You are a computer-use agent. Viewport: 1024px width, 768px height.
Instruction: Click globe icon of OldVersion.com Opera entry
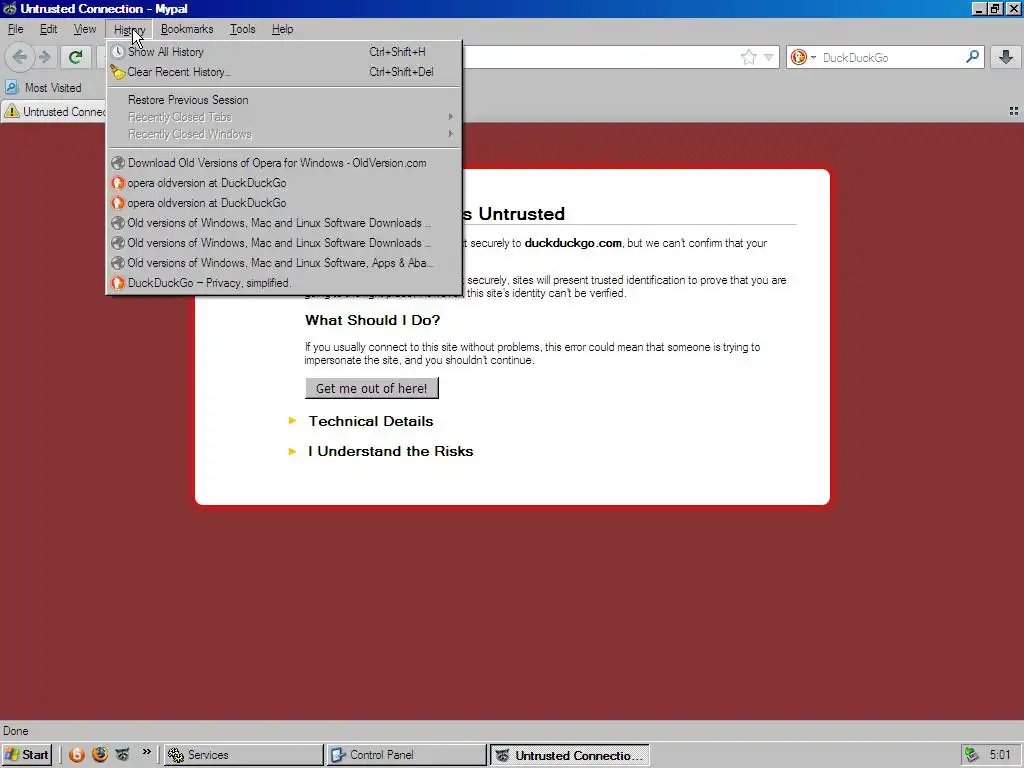[x=118, y=163]
